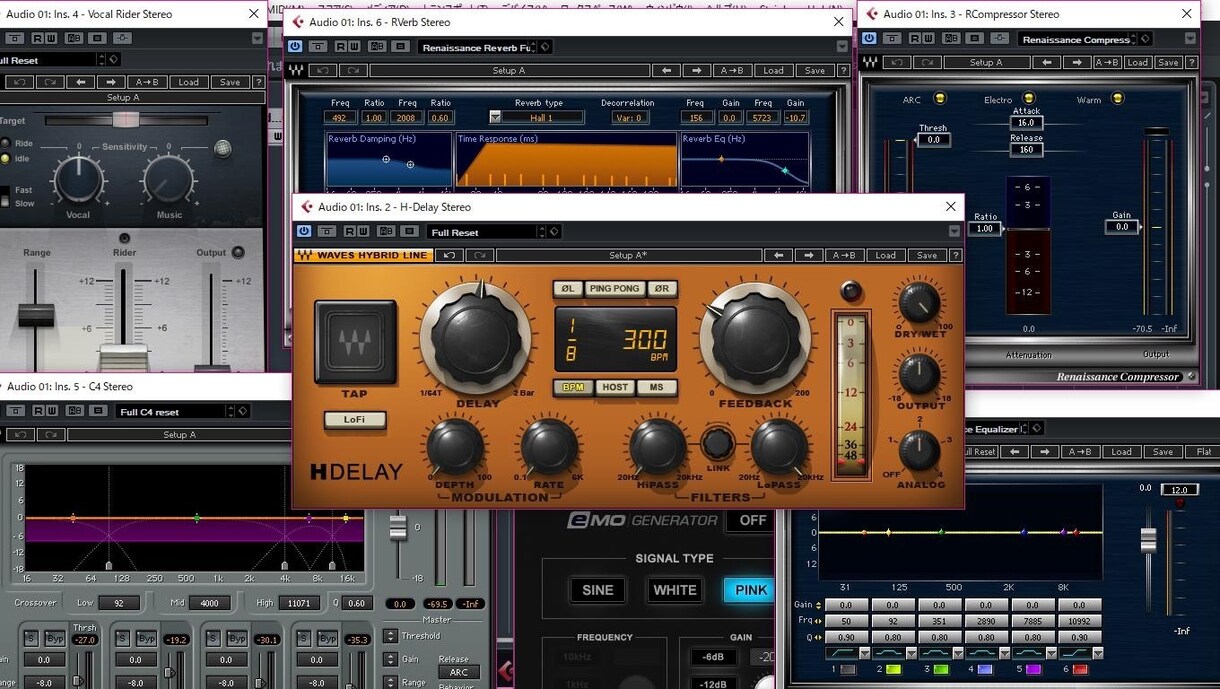Select PINK signal type in eMo Generator
The width and height of the screenshot is (1220, 689).
coord(749,590)
